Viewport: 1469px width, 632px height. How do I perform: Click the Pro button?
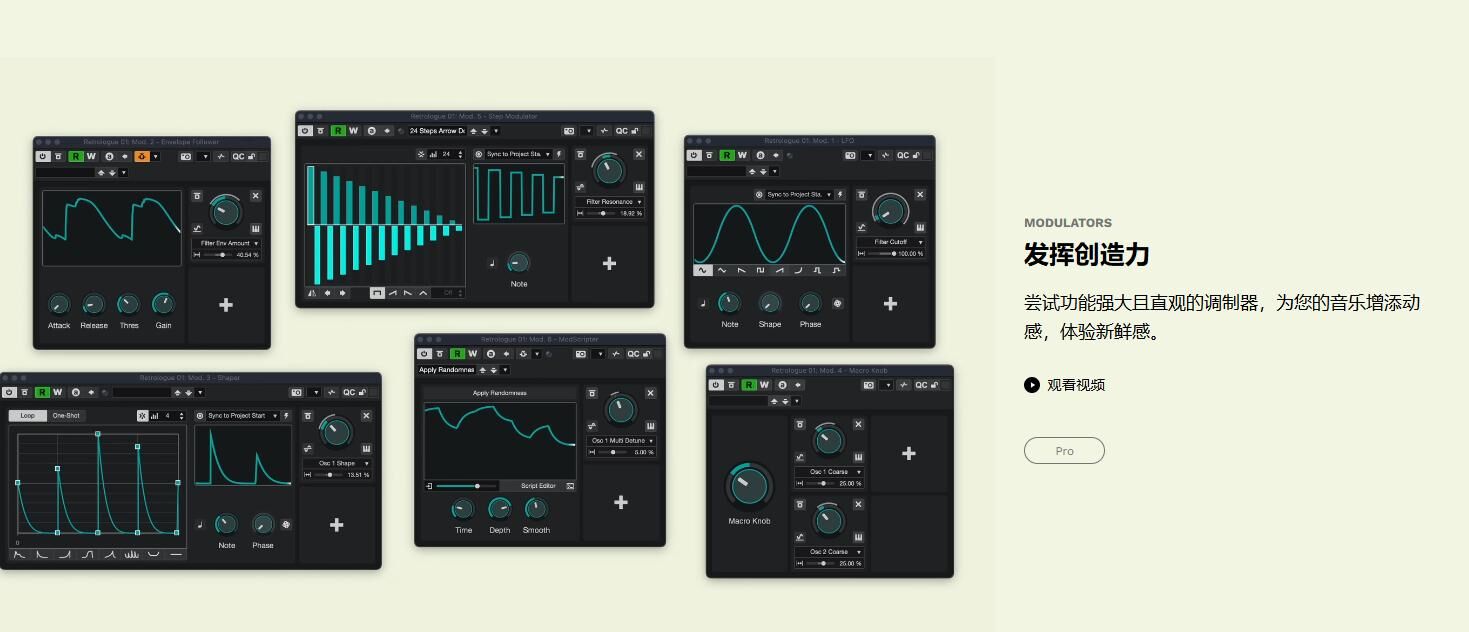click(1064, 451)
